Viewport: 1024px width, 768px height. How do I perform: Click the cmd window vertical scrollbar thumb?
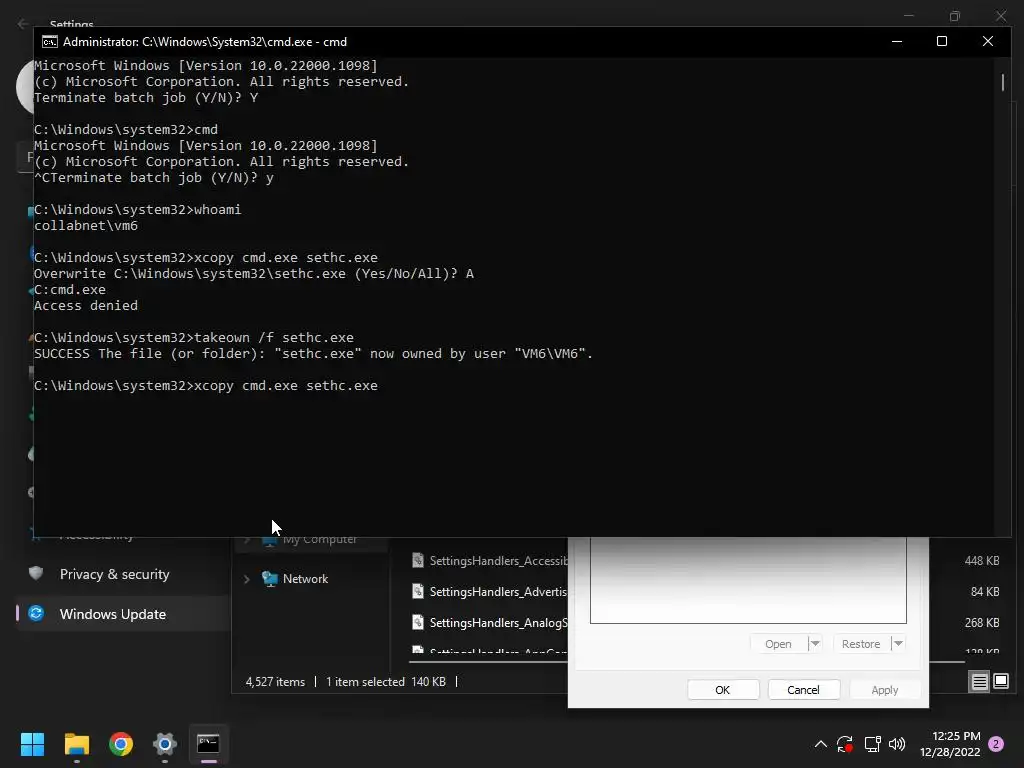[1002, 82]
